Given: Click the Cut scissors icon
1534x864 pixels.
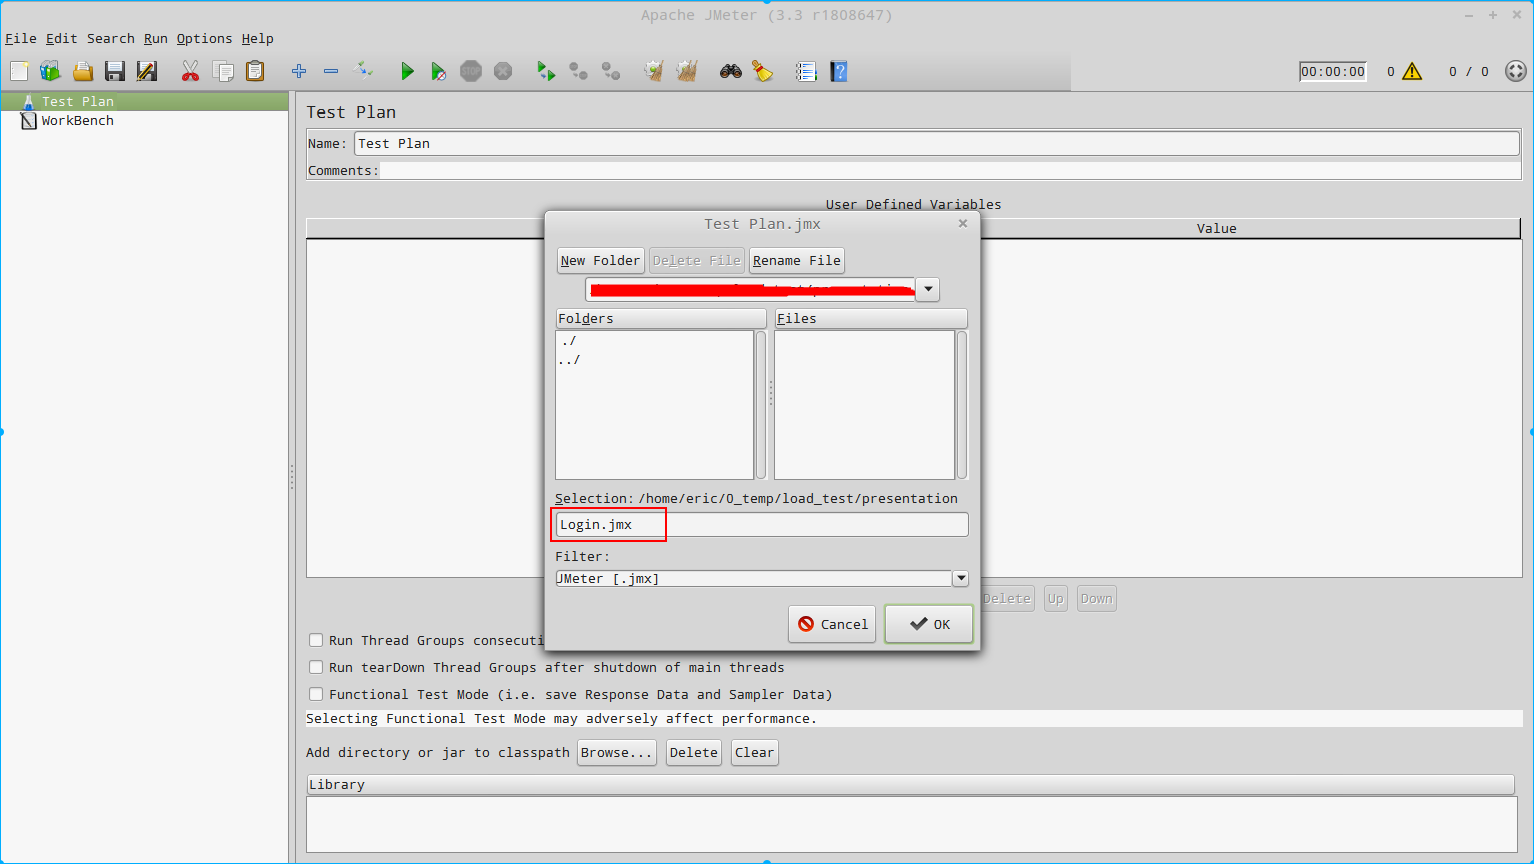Looking at the screenshot, I should (190, 71).
